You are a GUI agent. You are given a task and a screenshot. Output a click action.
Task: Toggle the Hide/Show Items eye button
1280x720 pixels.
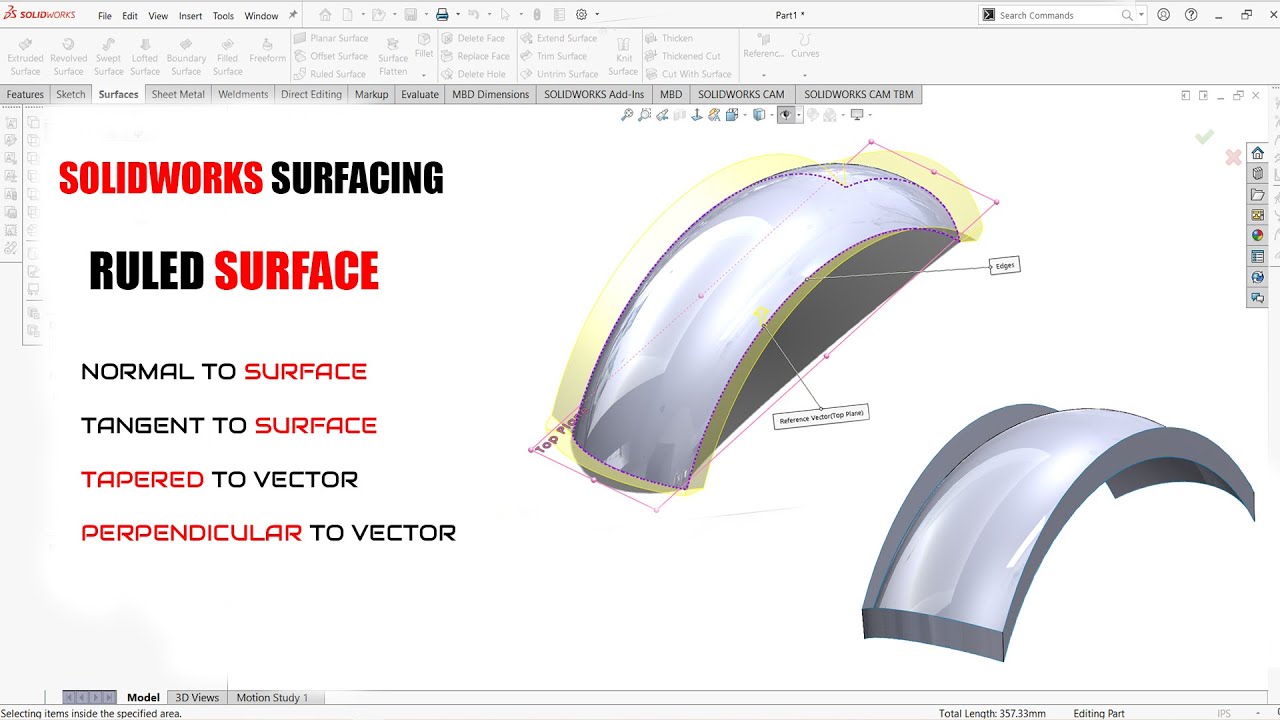coord(785,115)
